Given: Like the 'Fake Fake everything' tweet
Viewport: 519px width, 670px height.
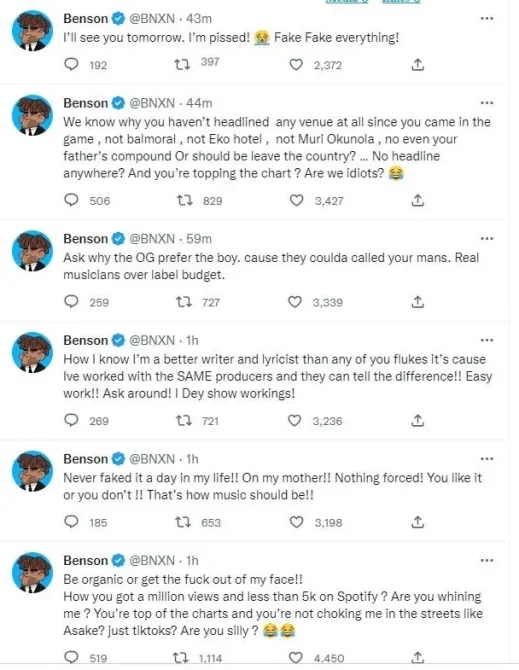Looking at the screenshot, I should 296,65.
